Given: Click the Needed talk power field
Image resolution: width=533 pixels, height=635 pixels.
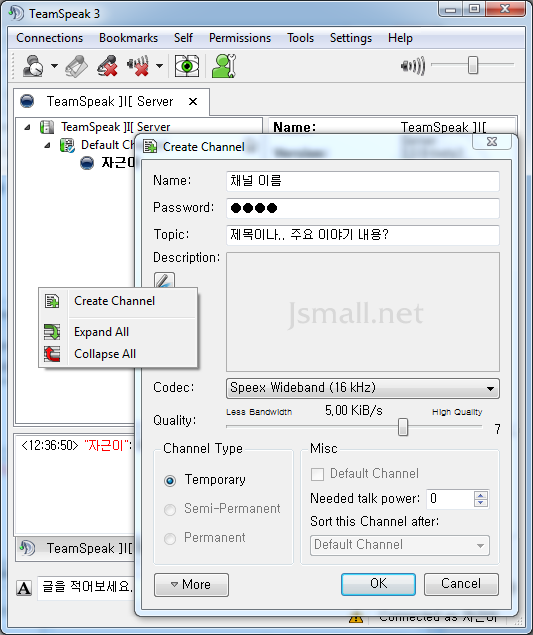Looking at the screenshot, I should click(x=450, y=499).
